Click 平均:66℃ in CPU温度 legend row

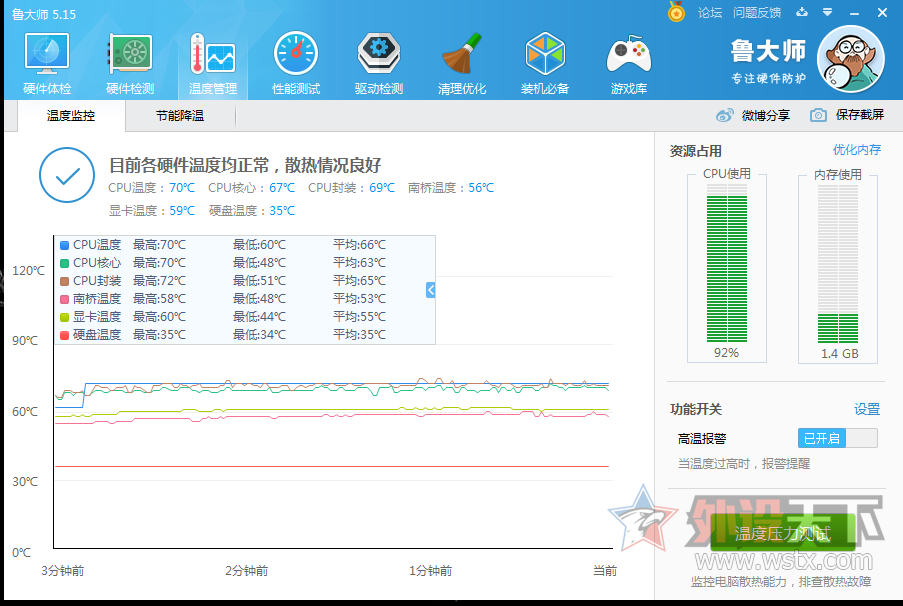(x=359, y=245)
